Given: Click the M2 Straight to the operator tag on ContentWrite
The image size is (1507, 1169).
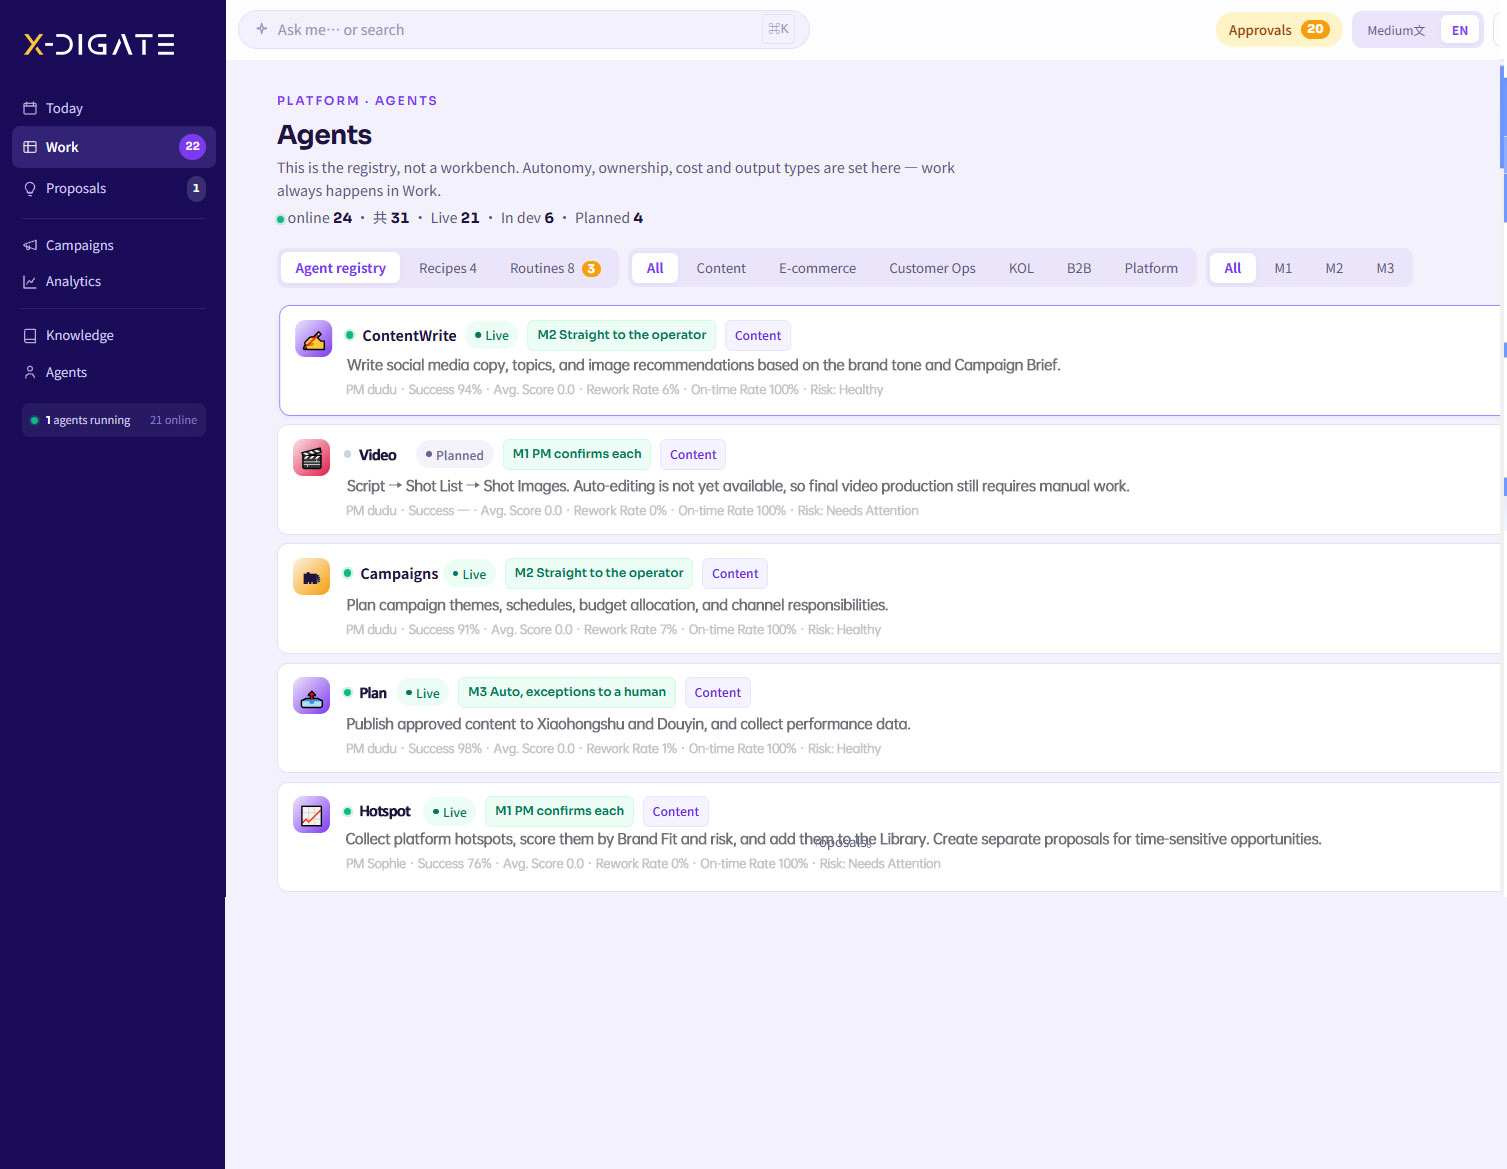Looking at the screenshot, I should pyautogui.click(x=622, y=335).
